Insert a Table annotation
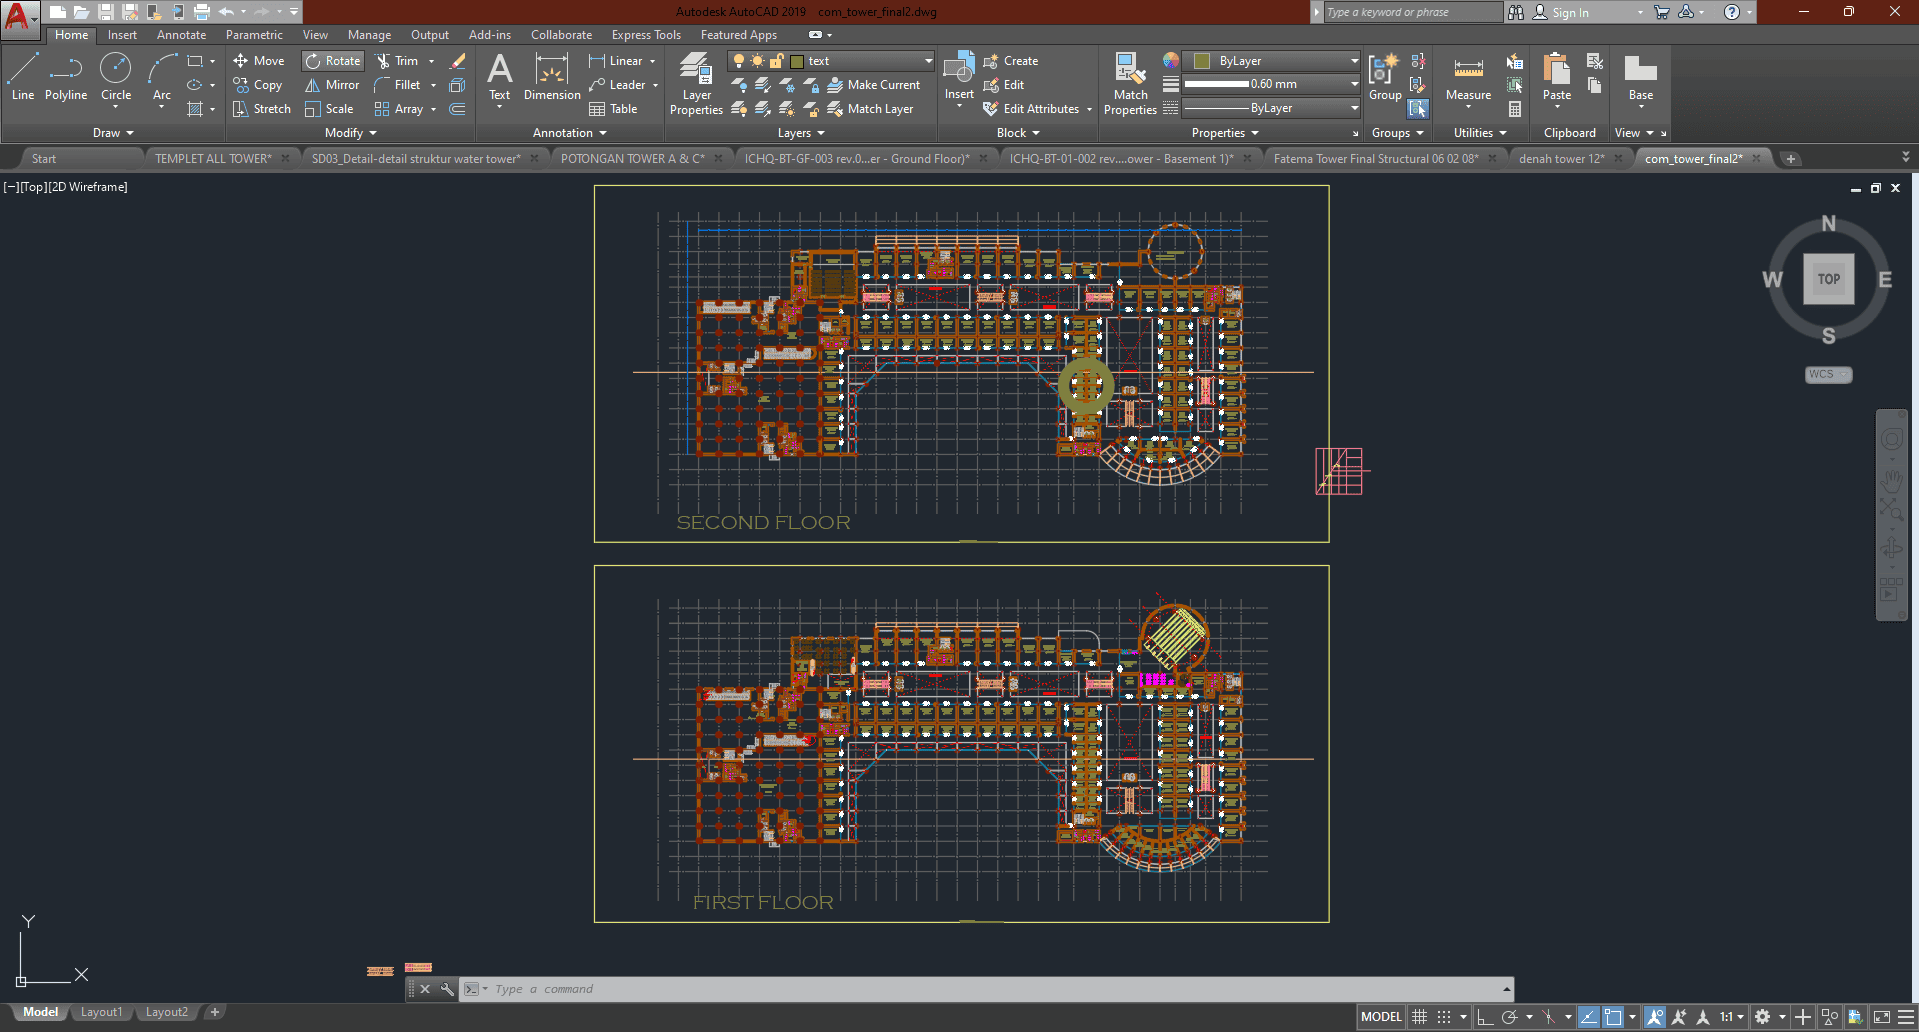1919x1032 pixels. pos(613,109)
